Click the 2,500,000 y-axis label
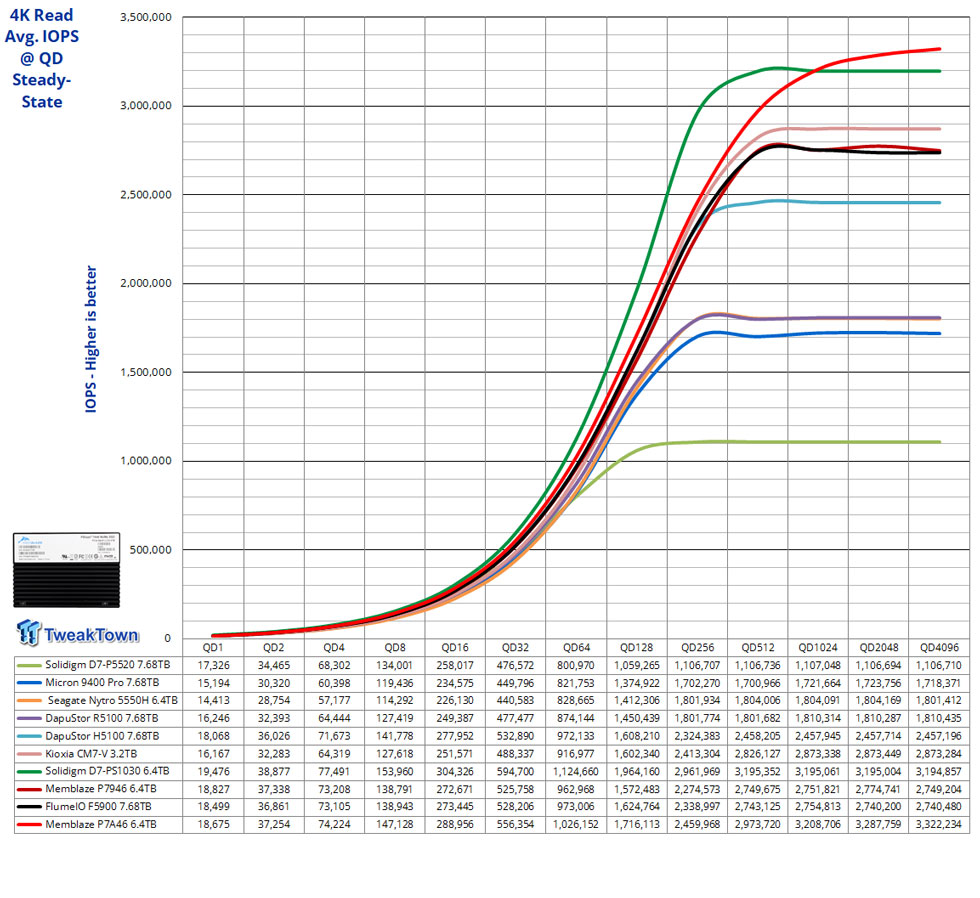 (x=146, y=194)
